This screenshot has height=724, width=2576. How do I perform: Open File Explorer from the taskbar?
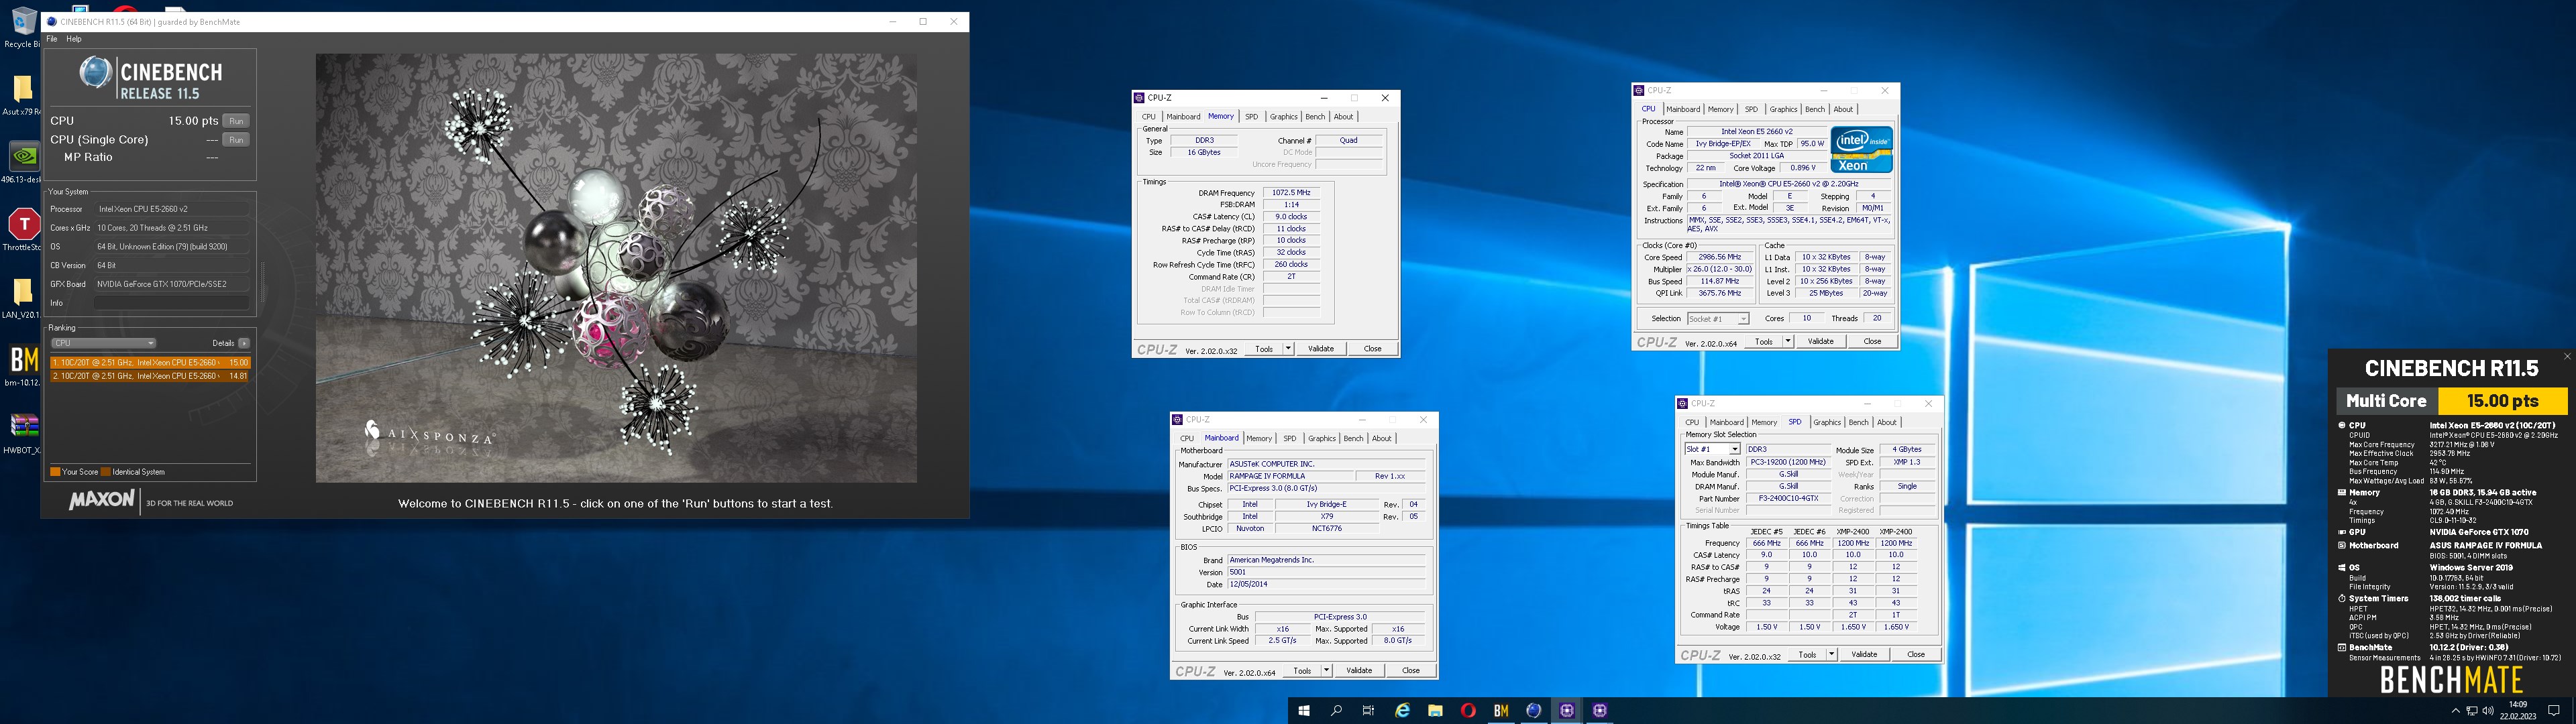click(x=1435, y=710)
